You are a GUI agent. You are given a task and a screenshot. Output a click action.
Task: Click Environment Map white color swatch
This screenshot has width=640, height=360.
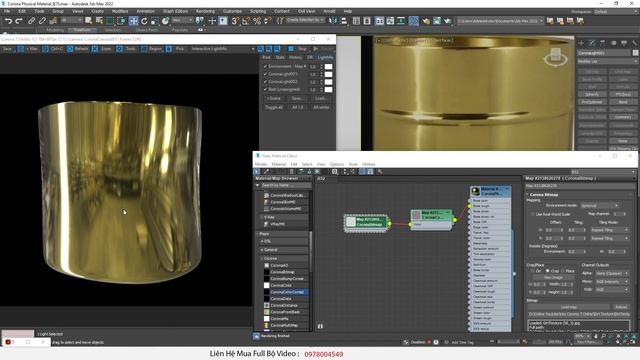pyautogui.click(x=329, y=66)
